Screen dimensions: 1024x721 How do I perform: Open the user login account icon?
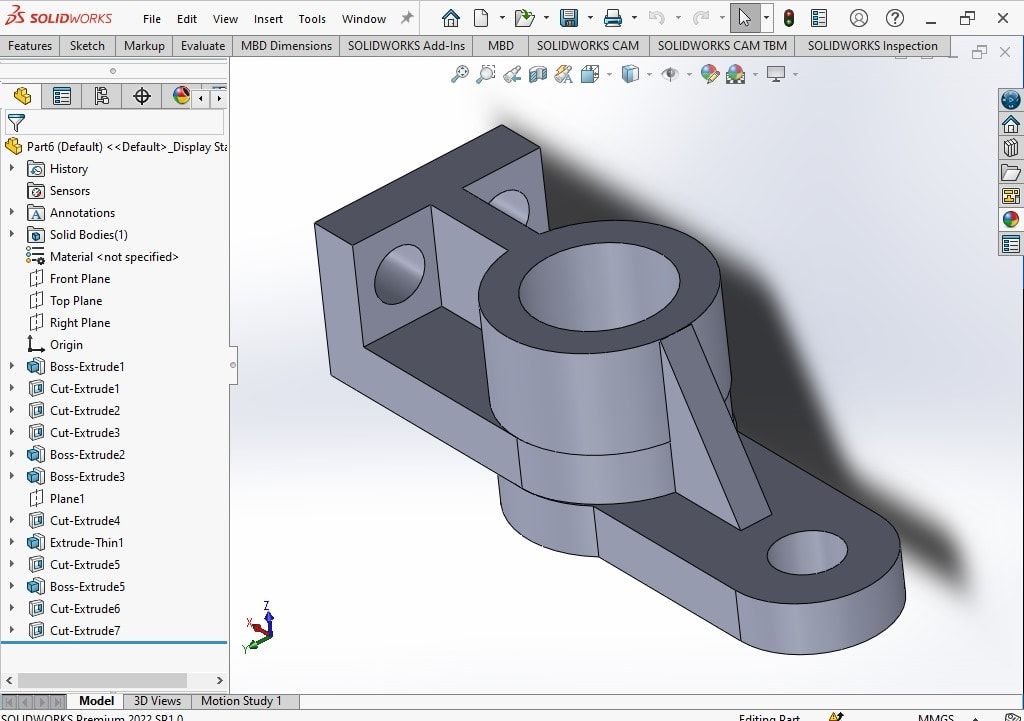[x=859, y=18]
